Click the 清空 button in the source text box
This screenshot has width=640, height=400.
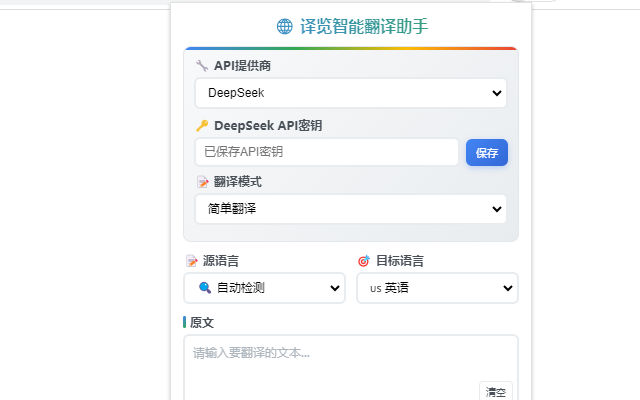(x=496, y=392)
